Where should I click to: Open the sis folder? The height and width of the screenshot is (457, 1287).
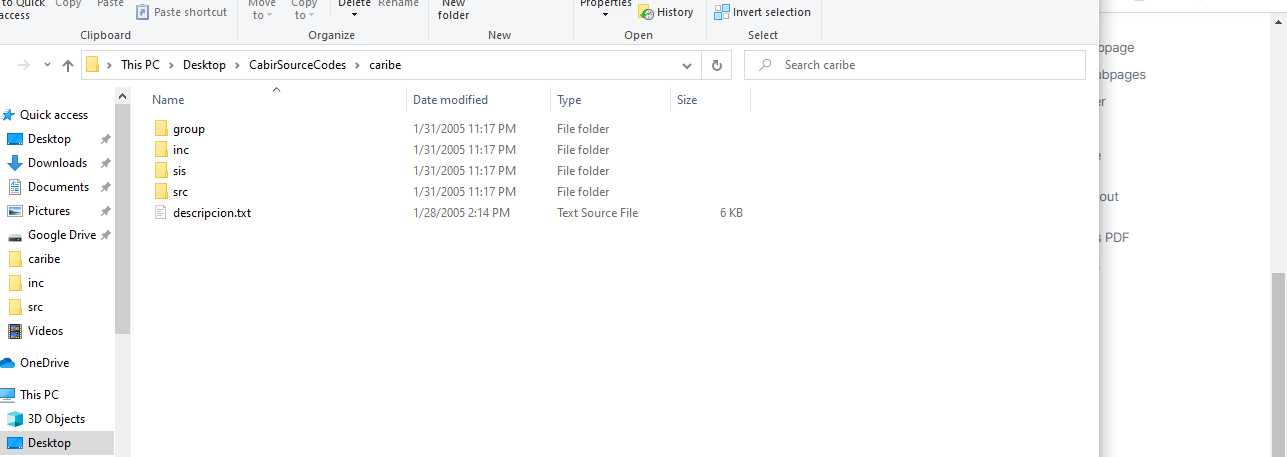pyautogui.click(x=179, y=171)
